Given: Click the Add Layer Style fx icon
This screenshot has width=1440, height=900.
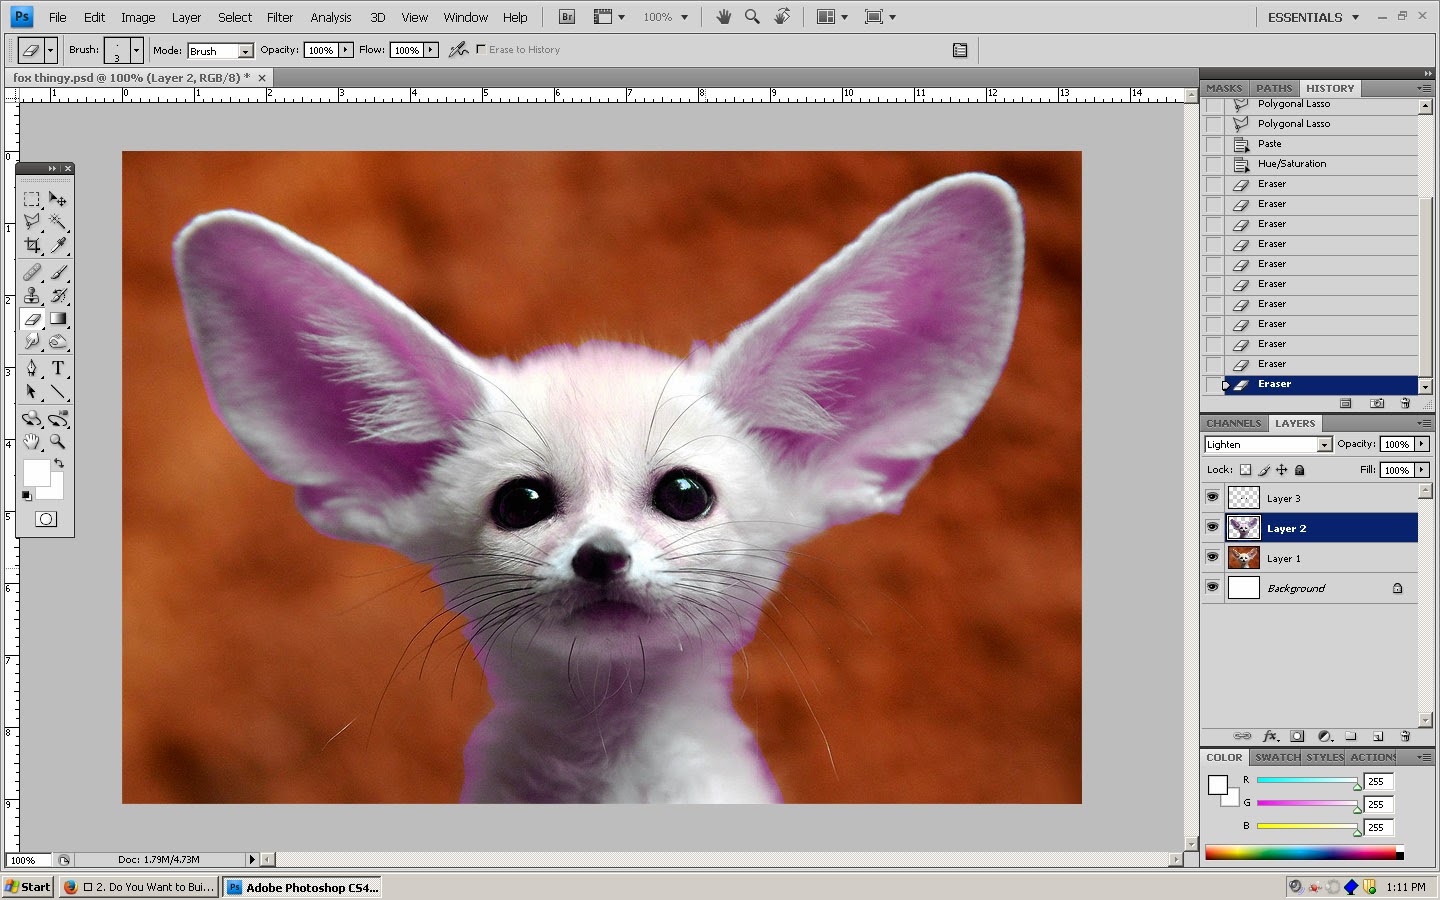Looking at the screenshot, I should pos(1271,736).
